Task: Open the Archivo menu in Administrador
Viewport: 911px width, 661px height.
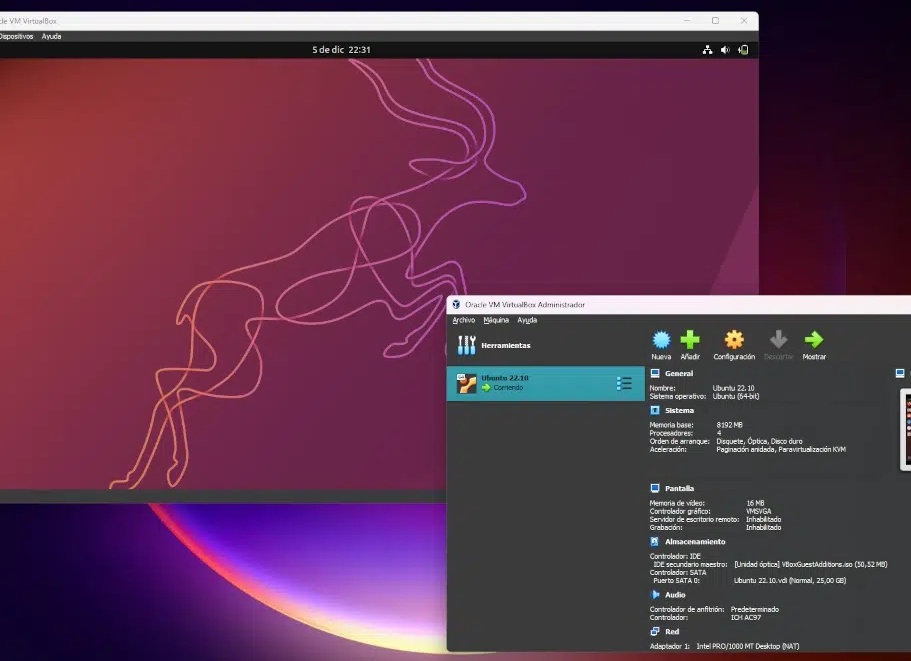Action: (x=464, y=320)
